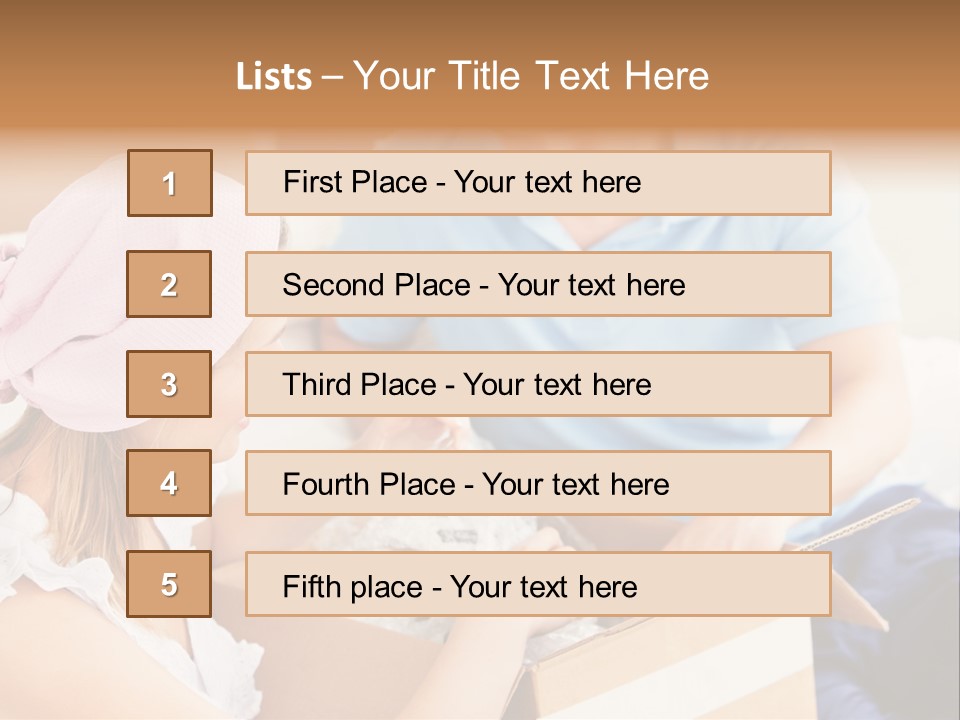This screenshot has height=720, width=960.
Task: Select the Third Place text bar
Action: (x=538, y=384)
